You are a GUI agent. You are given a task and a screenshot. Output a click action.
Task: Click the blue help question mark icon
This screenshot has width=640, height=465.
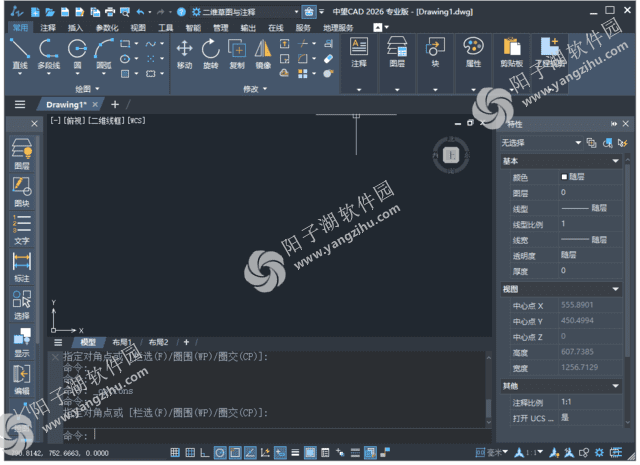pyautogui.click(x=181, y=12)
